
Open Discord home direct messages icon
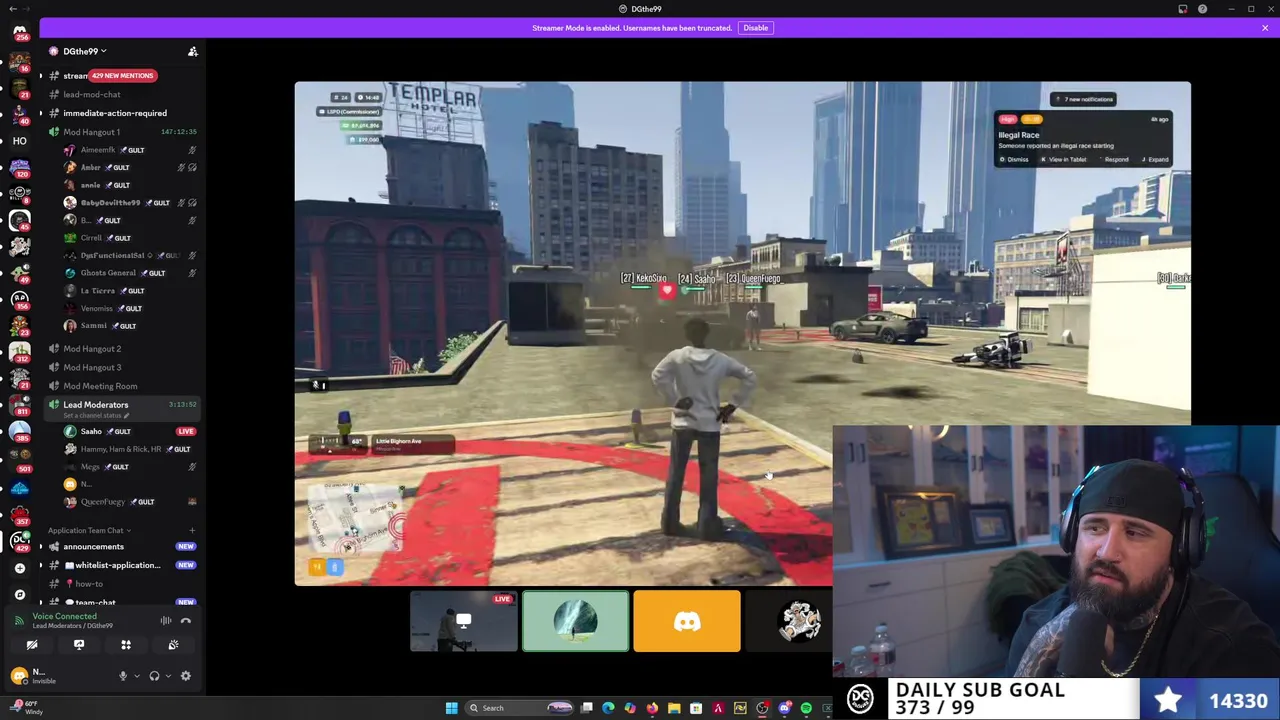[19, 32]
